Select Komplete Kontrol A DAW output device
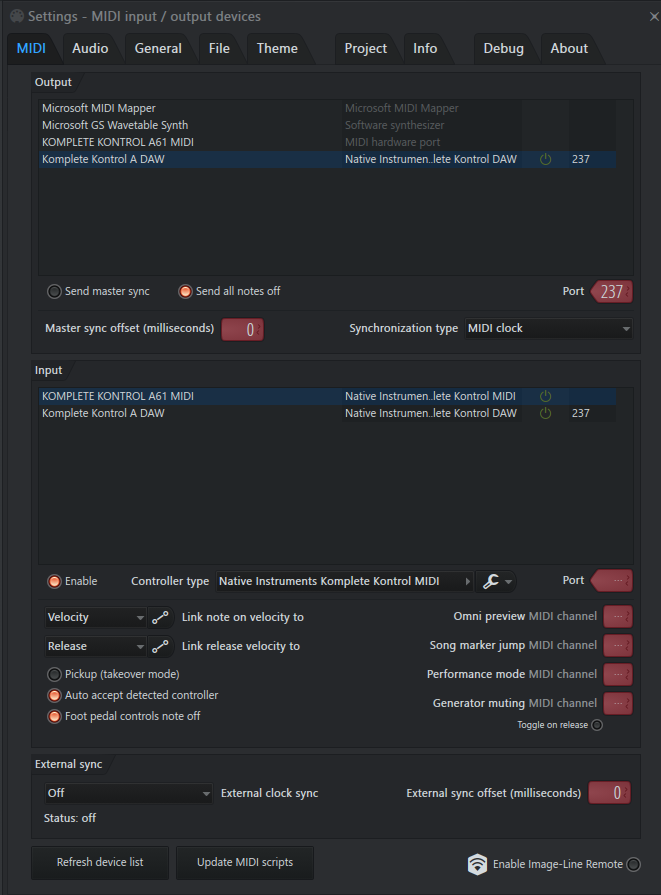Screen dimensions: 661x895 (x=328, y=159)
